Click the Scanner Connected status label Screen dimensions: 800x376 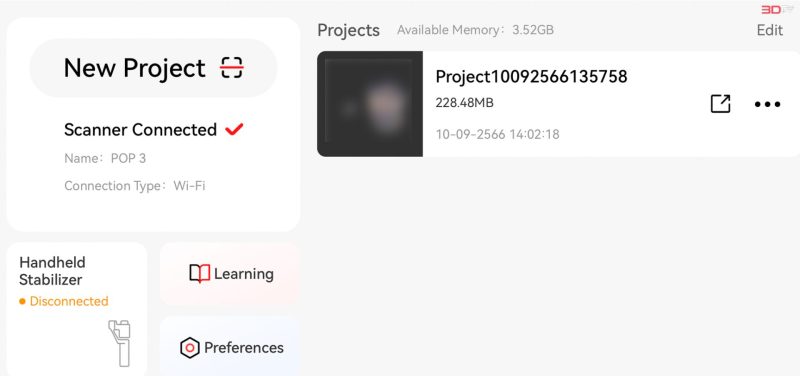(140, 130)
